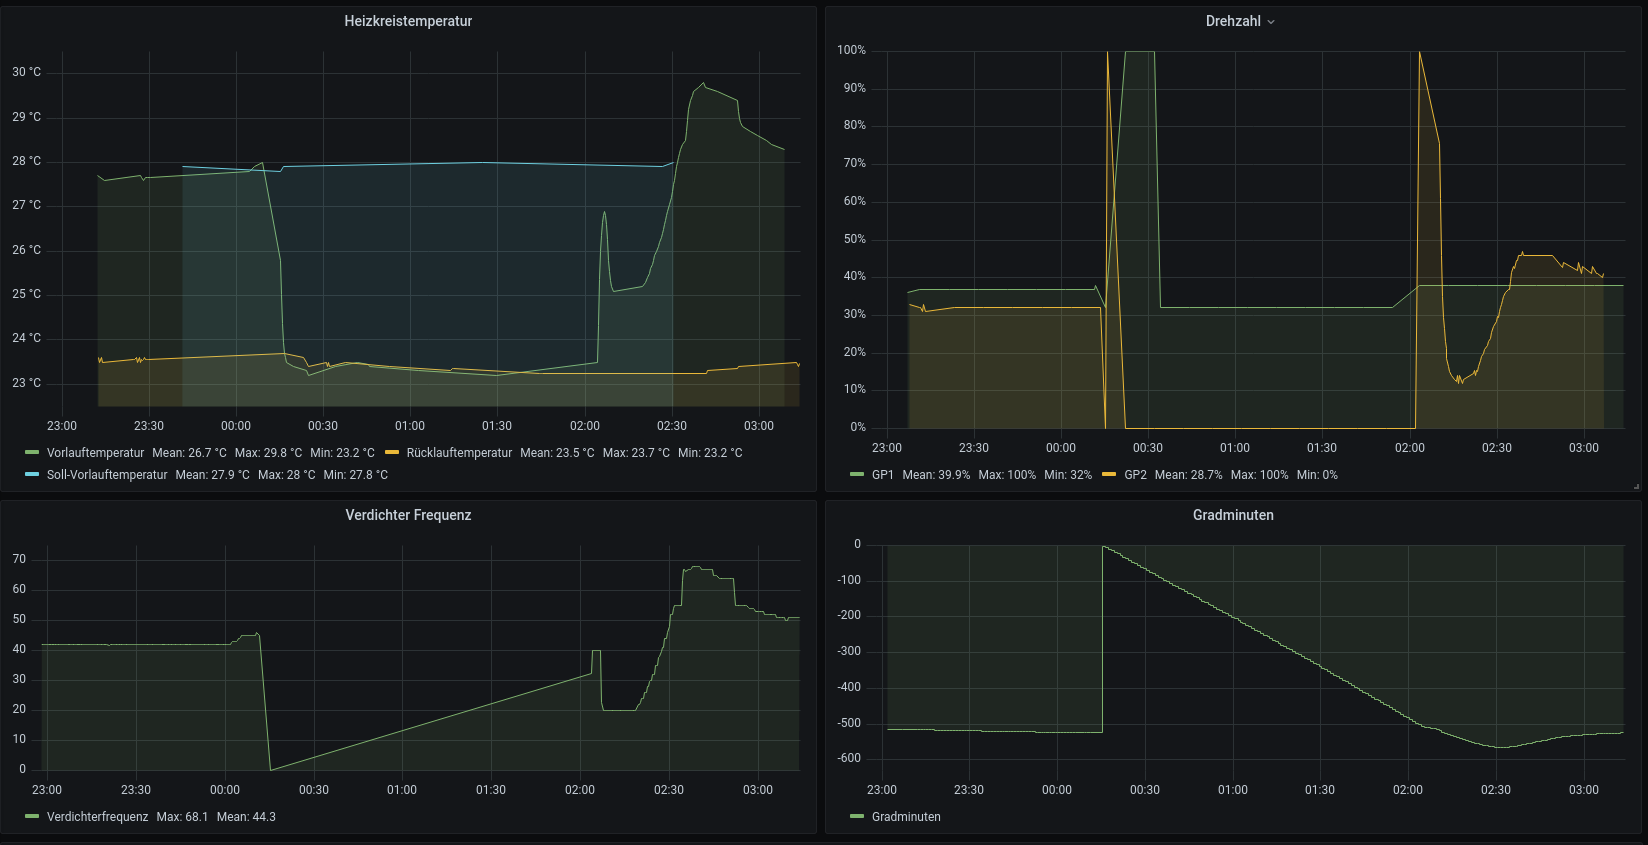Toggle the Vorlauftemperatur series in legend
The width and height of the screenshot is (1648, 845).
(x=95, y=453)
